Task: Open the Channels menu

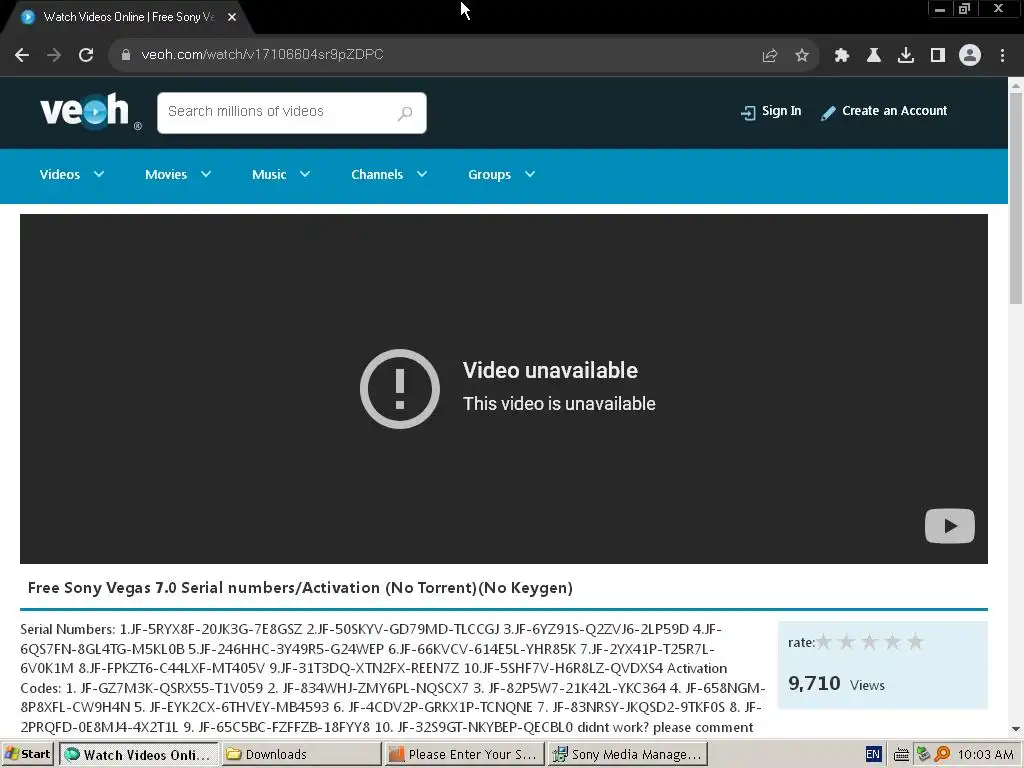Action: [377, 174]
